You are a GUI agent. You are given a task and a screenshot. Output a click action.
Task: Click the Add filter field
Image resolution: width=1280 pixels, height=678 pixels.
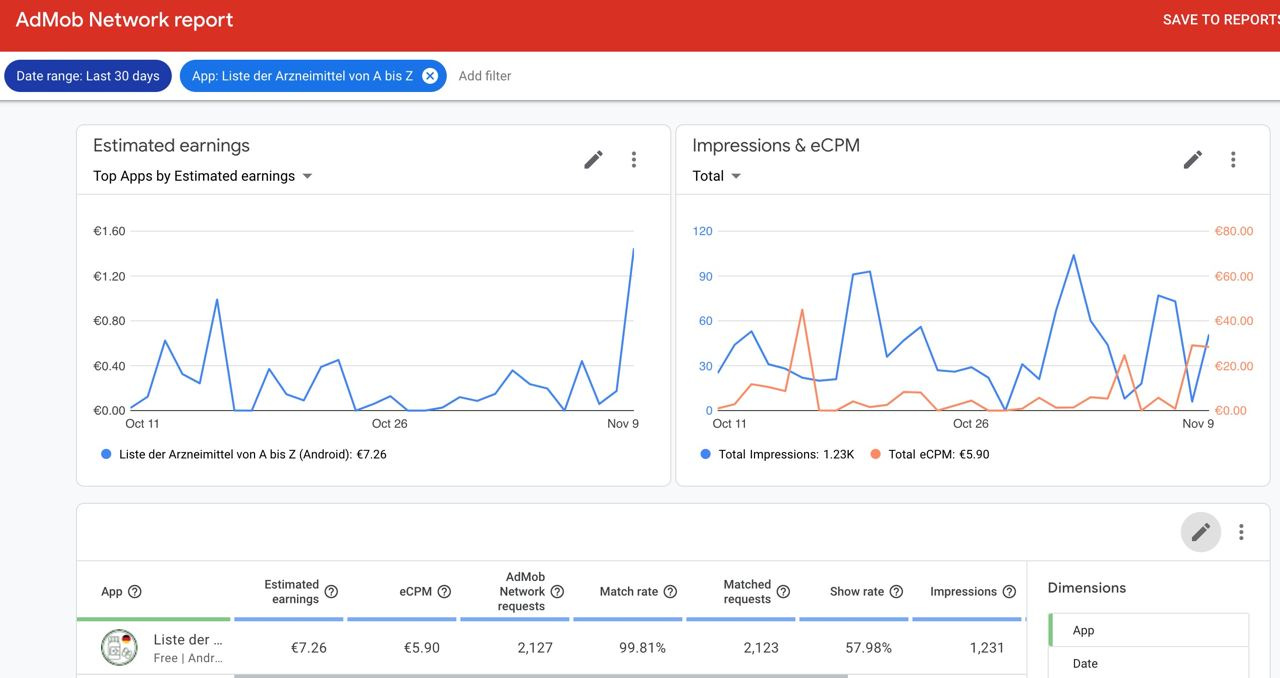click(485, 76)
